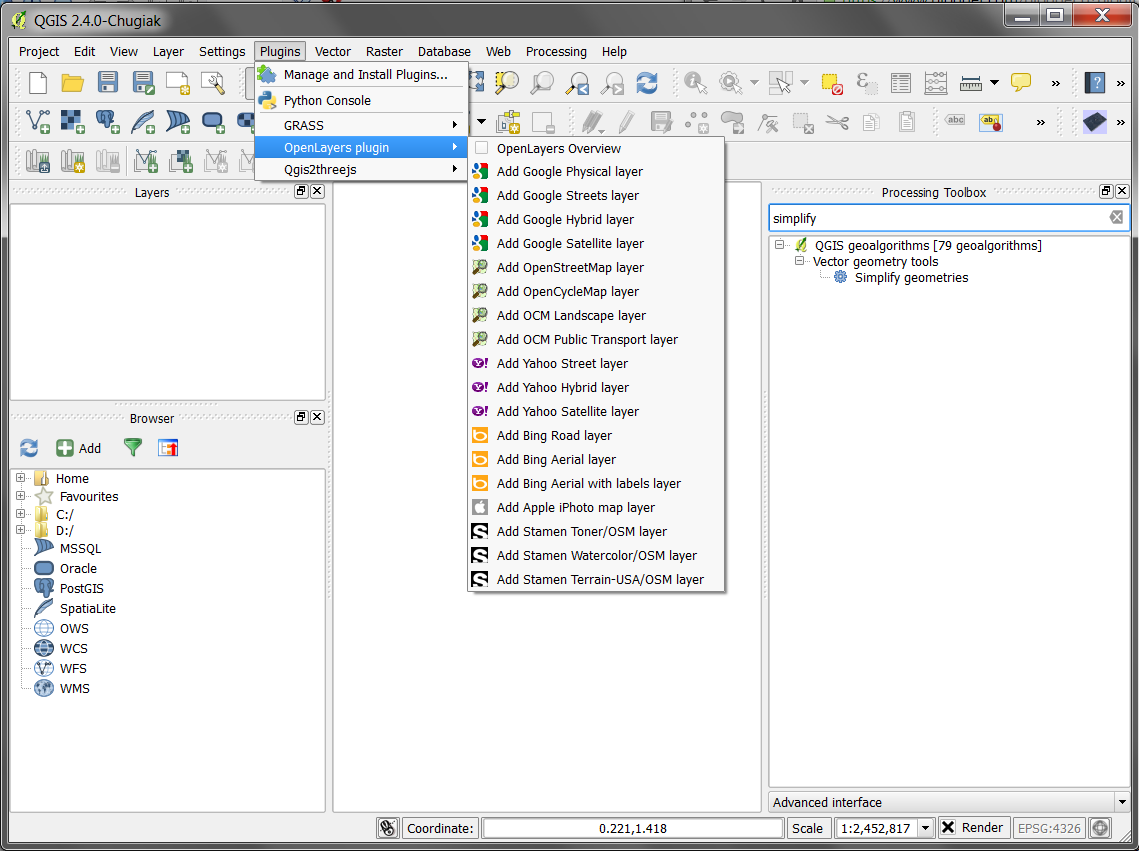Open a new QGIS project
Viewport: 1139px width, 851px height.
click(37, 83)
